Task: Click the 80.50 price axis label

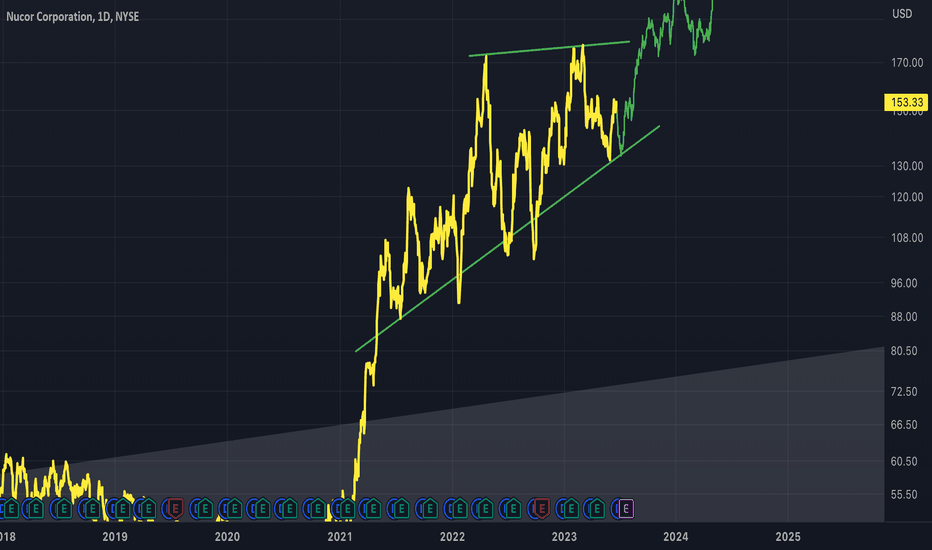Action: tap(904, 351)
